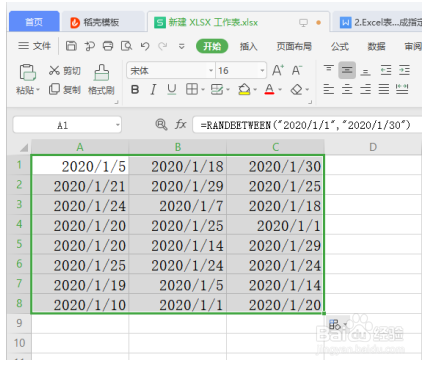This screenshot has height=367, width=433.
Task: Align text to top
Action: coord(329,70)
